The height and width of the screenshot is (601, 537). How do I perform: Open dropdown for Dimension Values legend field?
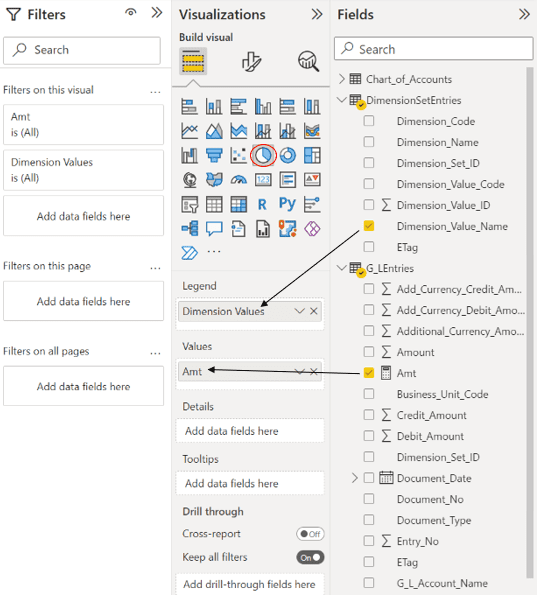(x=299, y=311)
